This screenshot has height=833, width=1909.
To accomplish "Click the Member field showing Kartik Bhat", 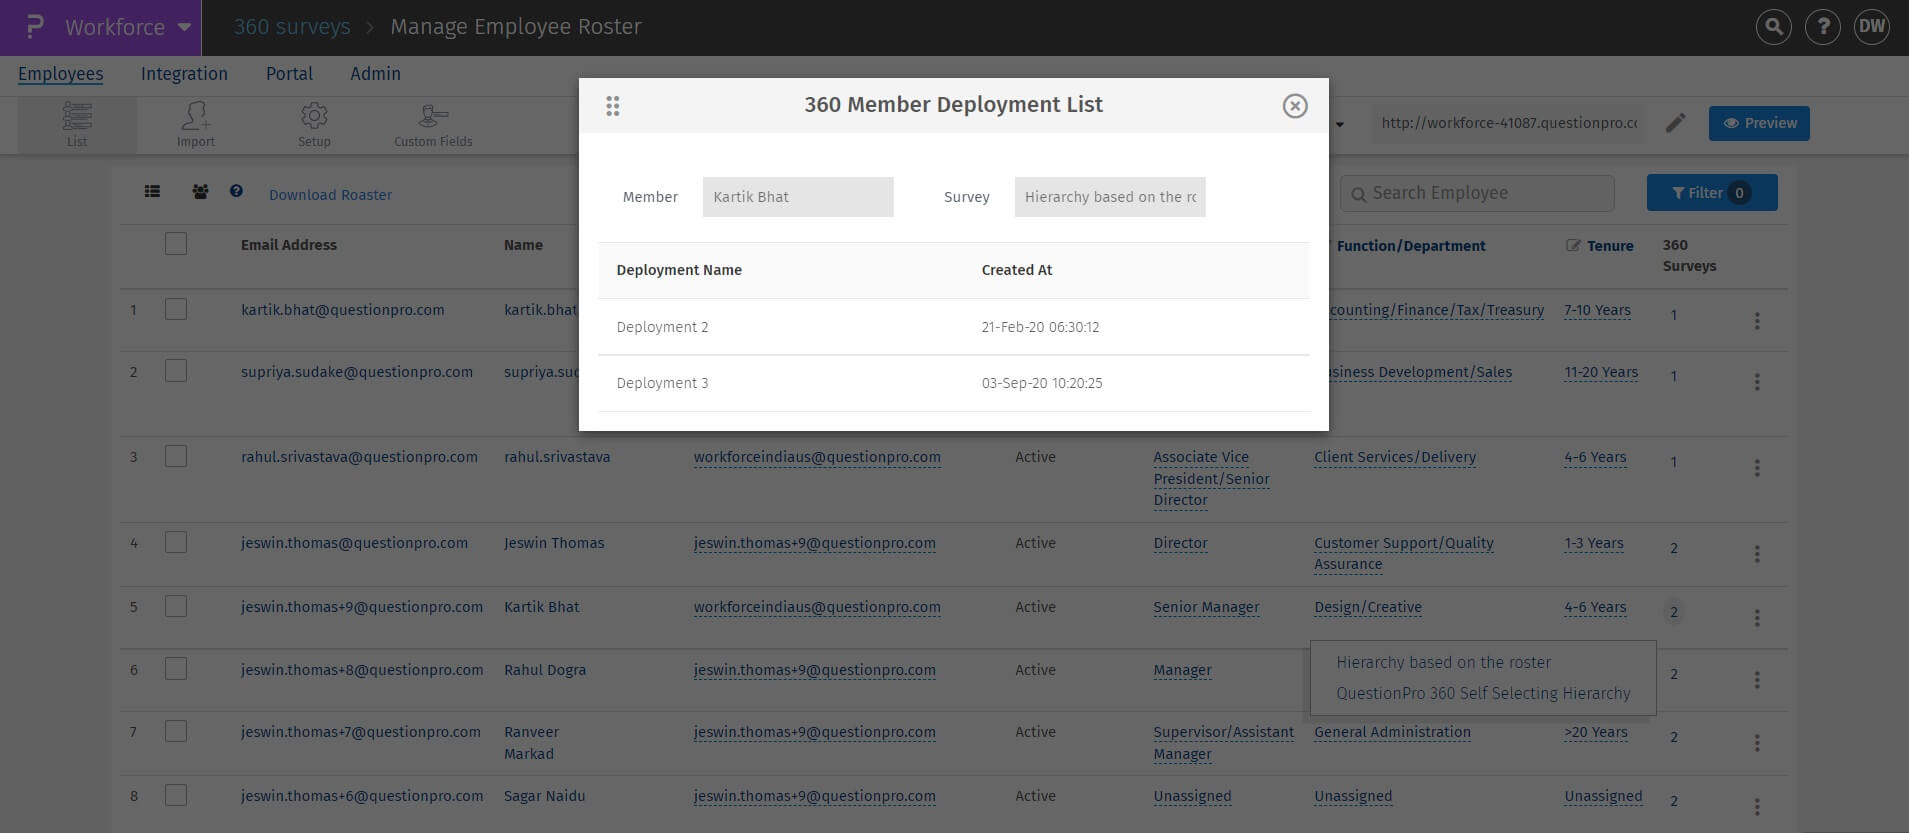I will point(798,197).
